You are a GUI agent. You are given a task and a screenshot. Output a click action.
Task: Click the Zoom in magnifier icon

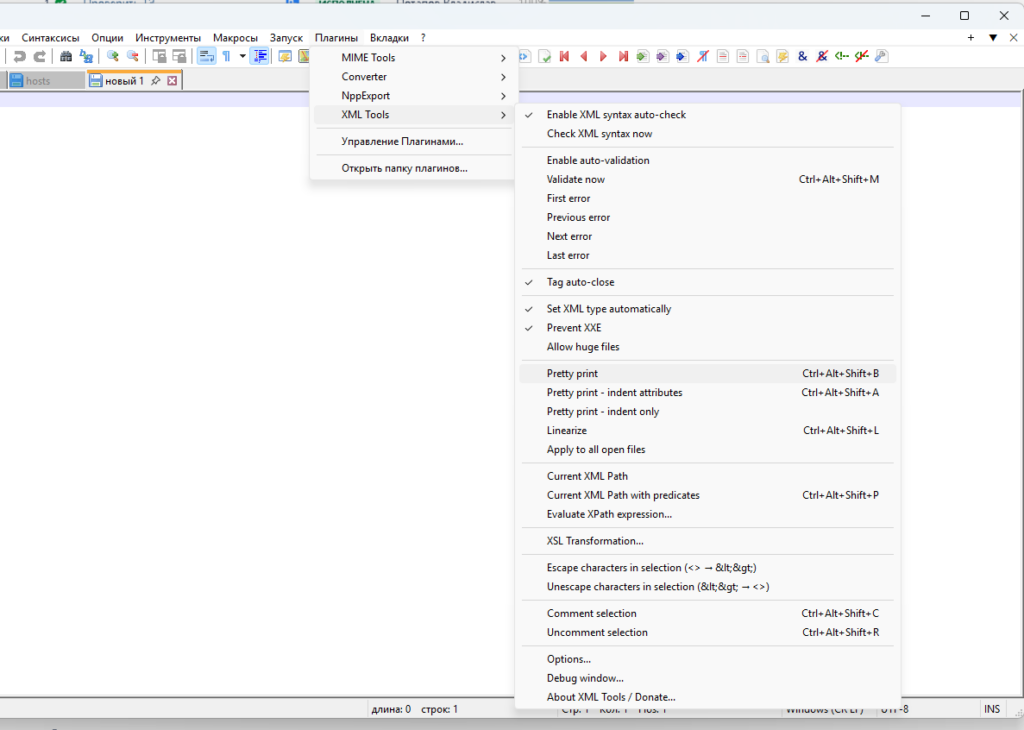113,56
